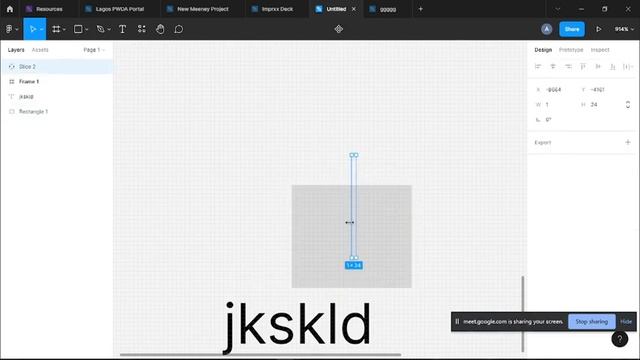This screenshot has width=640, height=360.
Task: Click the W width field
Action: click(x=555, y=104)
